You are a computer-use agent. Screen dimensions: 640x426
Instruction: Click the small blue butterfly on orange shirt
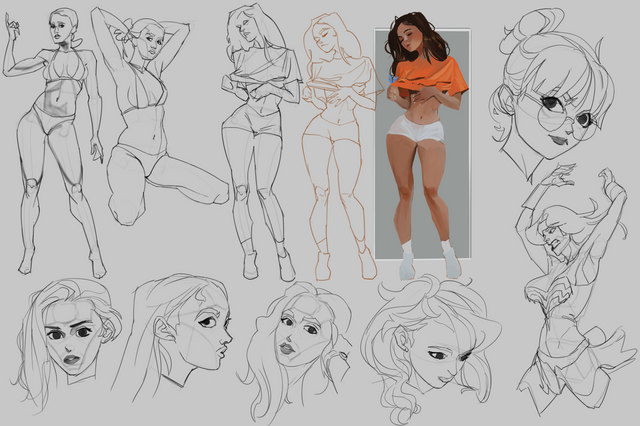[x=393, y=79]
